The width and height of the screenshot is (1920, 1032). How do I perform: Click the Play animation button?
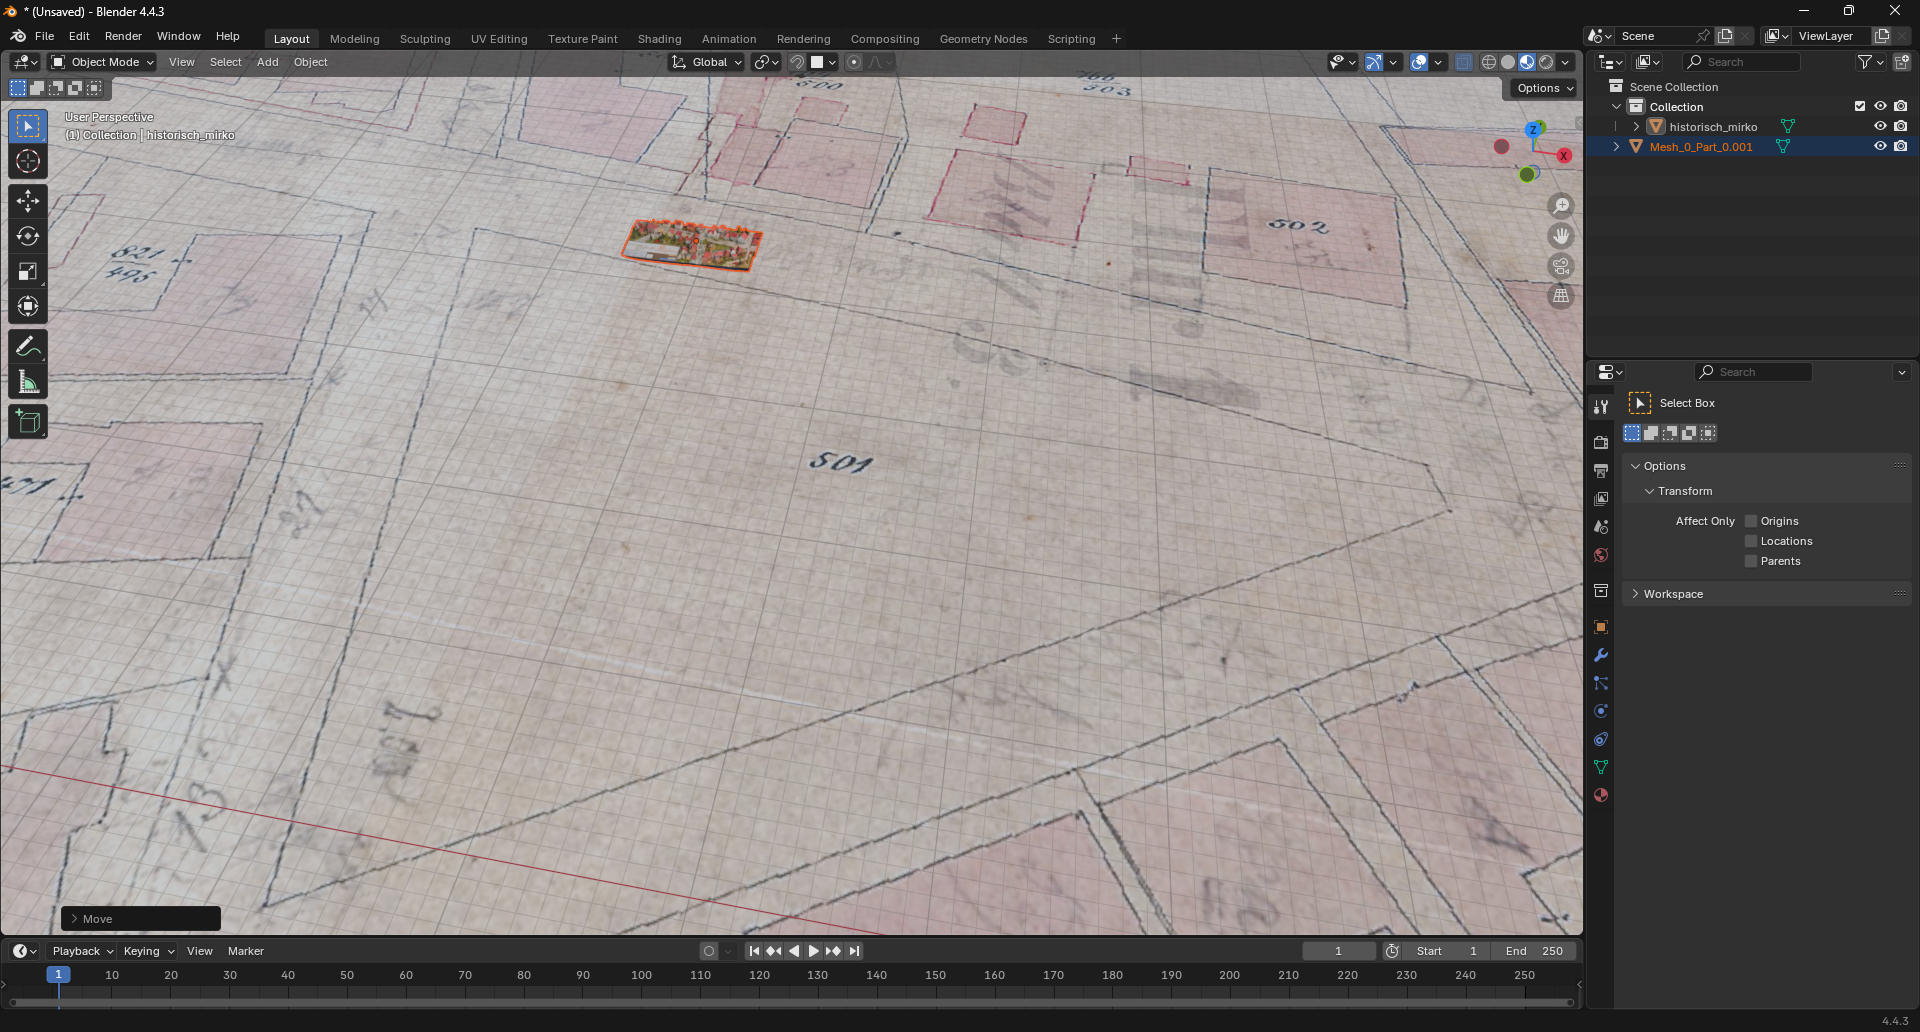(813, 951)
